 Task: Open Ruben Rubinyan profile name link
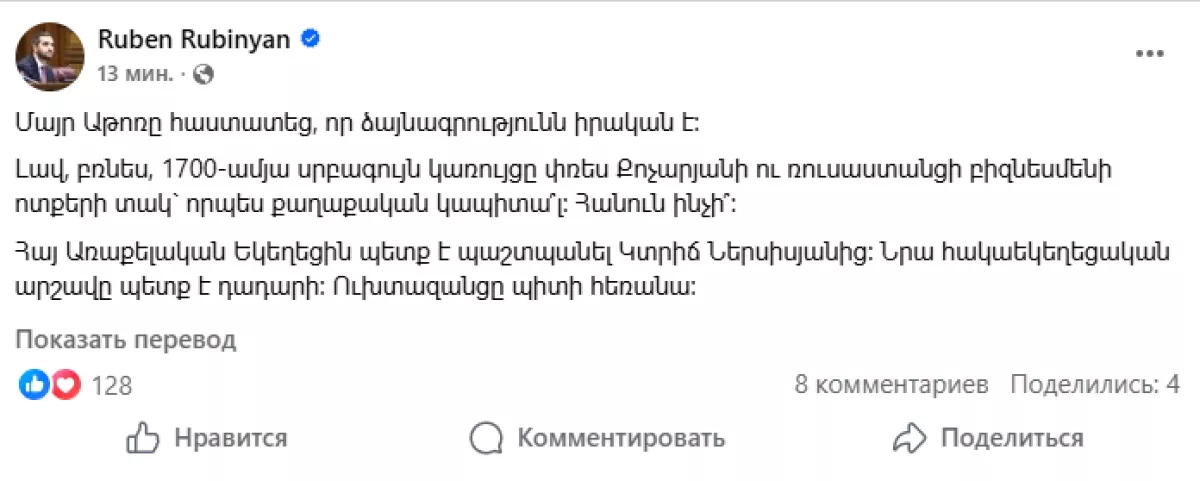196,39
